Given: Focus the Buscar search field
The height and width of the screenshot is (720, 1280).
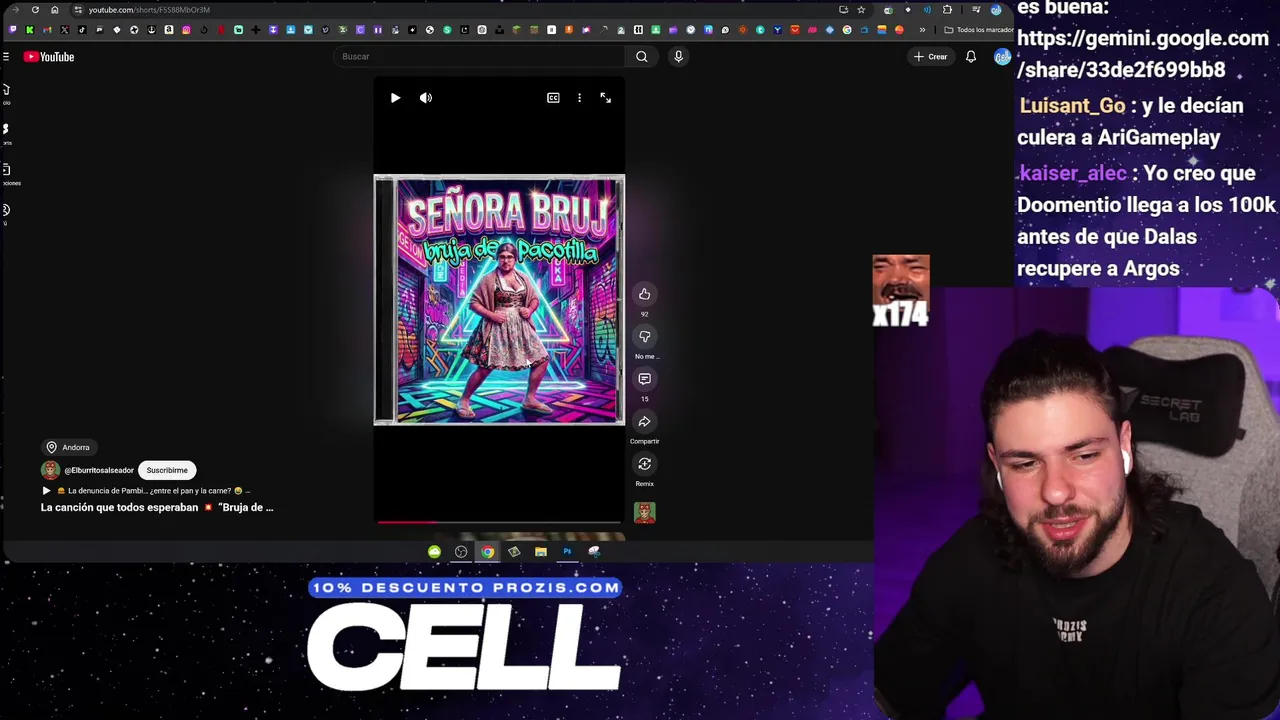Looking at the screenshot, I should pyautogui.click(x=480, y=57).
